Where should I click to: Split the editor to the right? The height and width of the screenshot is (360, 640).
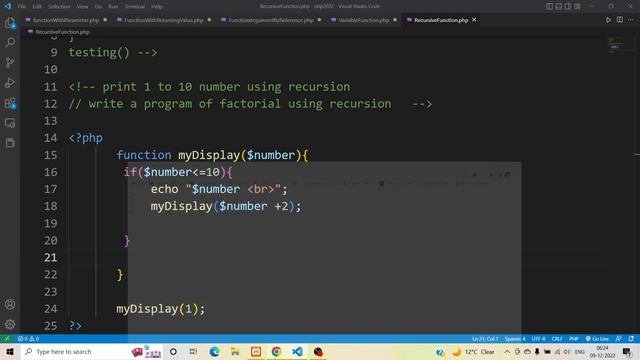tap(620, 20)
